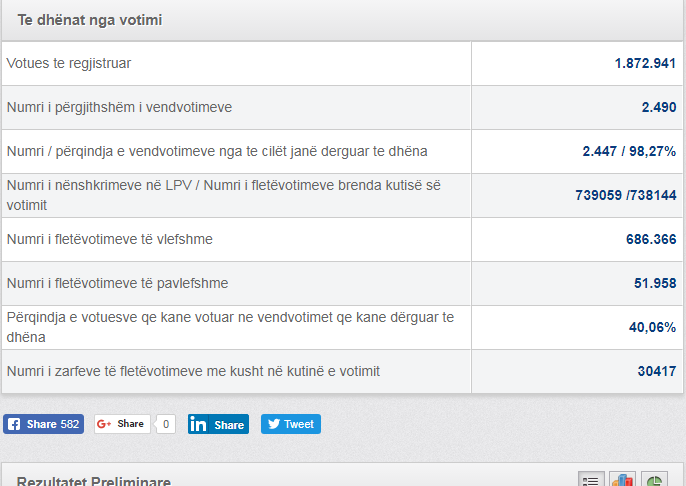Share page via Google+ Share button
This screenshot has width=686, height=486.
point(122,424)
